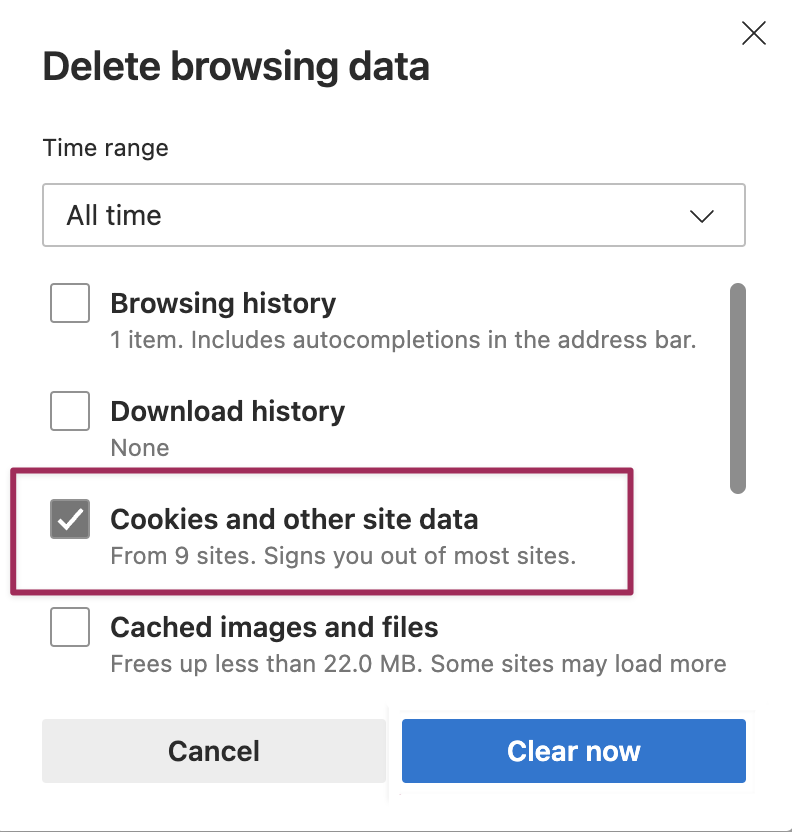
Task: Click the 'Browsing history' label
Action: tap(223, 303)
